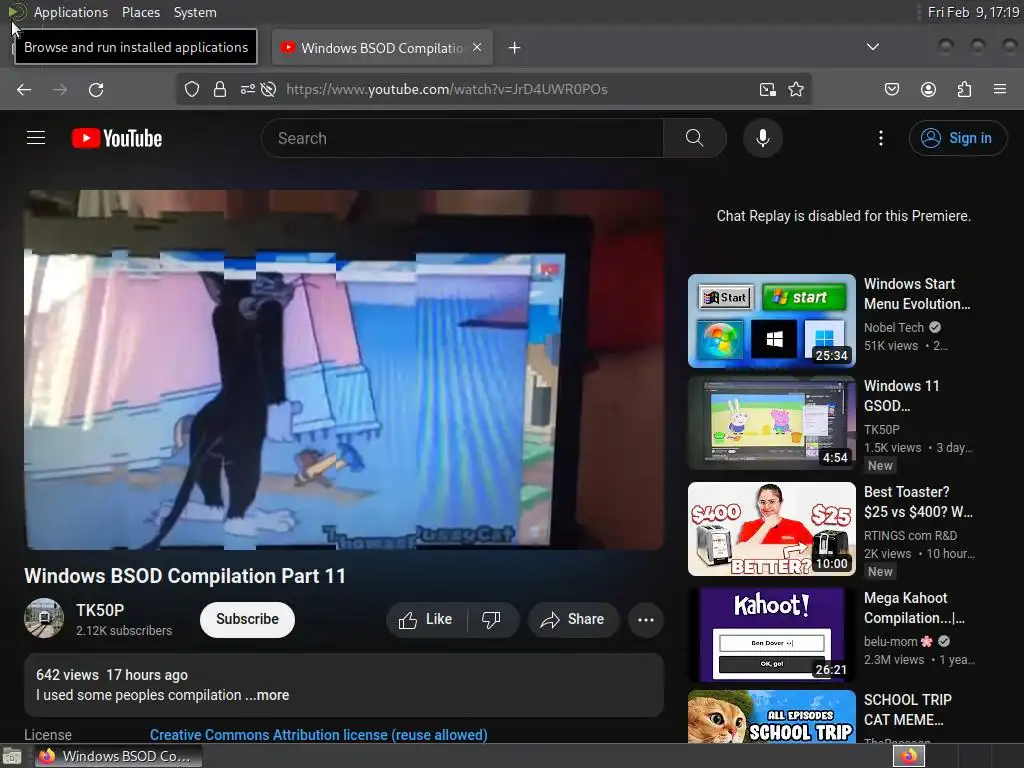The image size is (1024, 768).
Task: Open the tracking protection shield icon
Action: [x=191, y=89]
